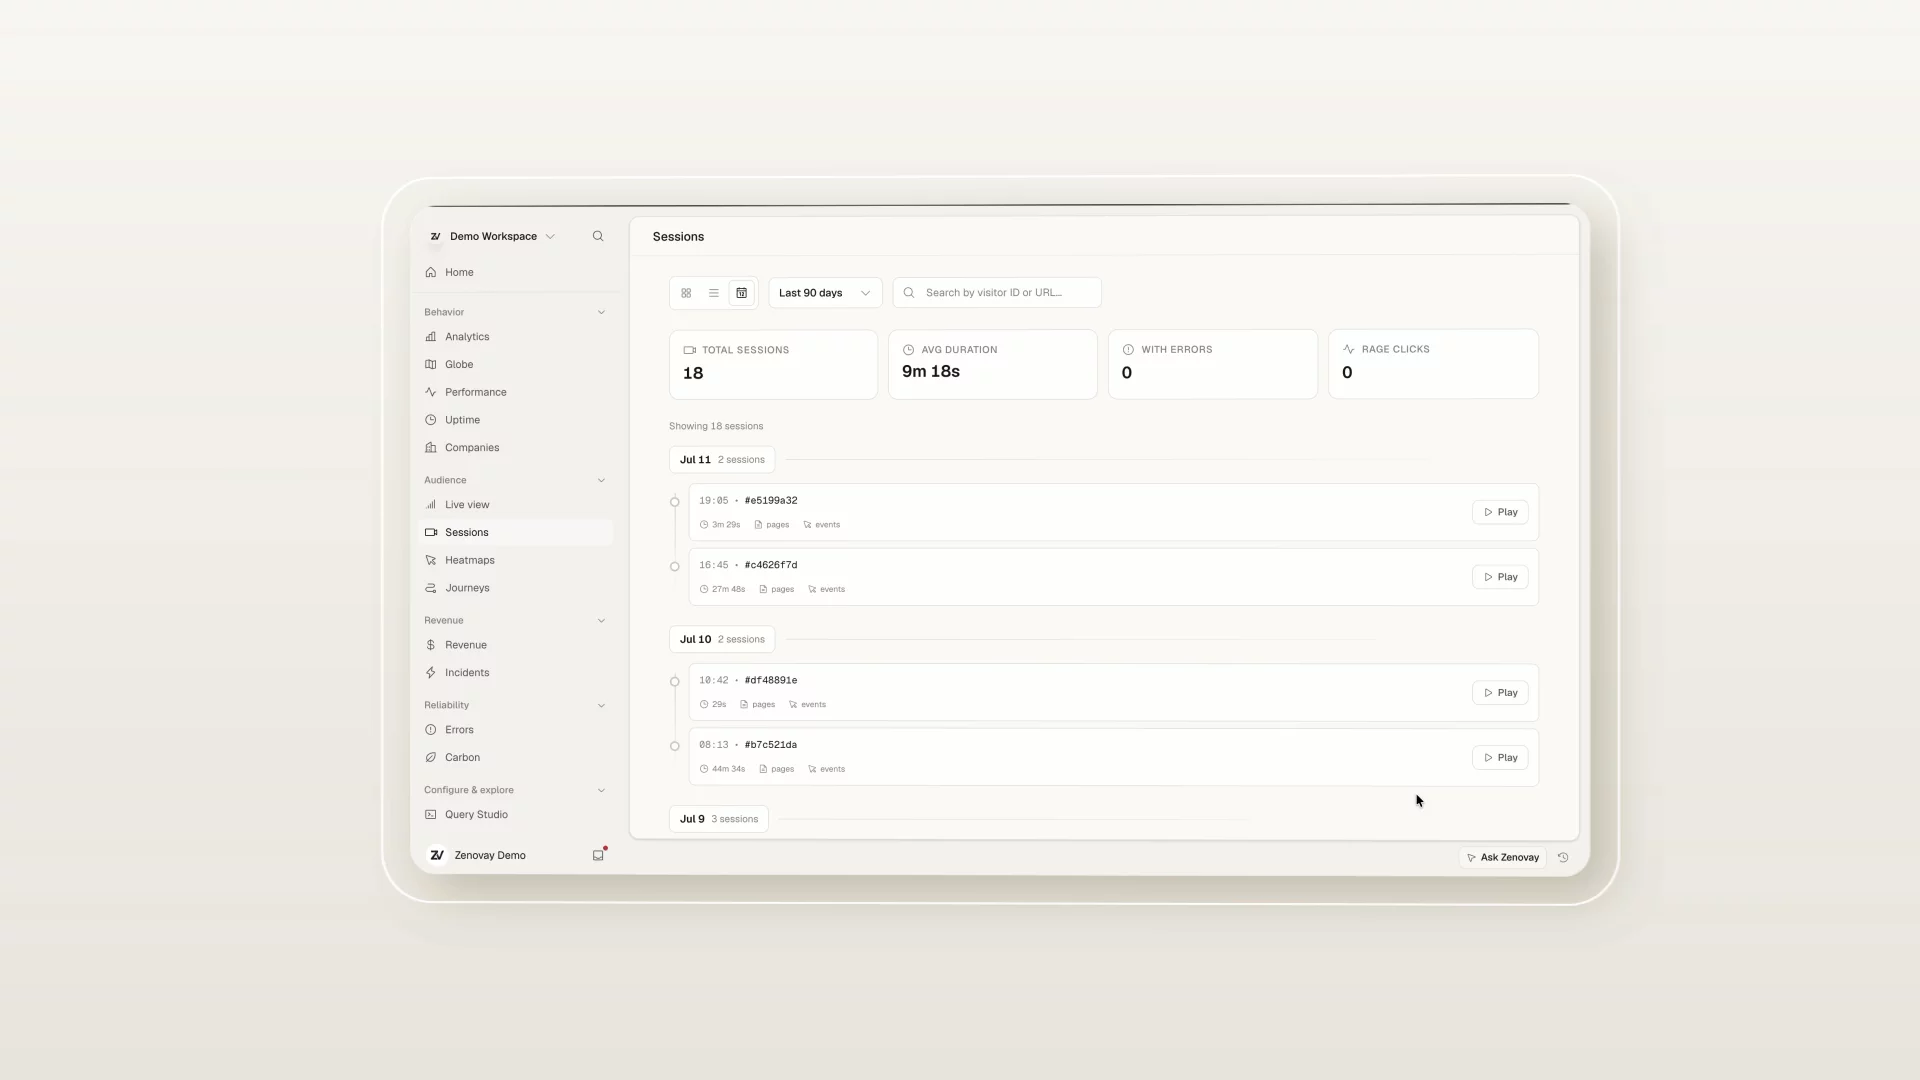The height and width of the screenshot is (1080, 1920).
Task: Collapse the Reliability section
Action: (x=601, y=705)
